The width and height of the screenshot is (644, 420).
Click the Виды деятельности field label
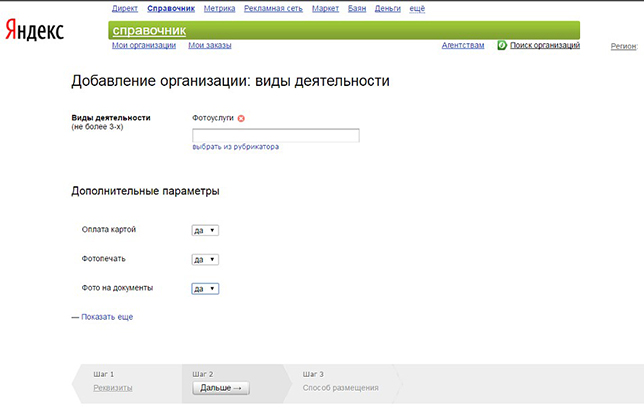(x=111, y=118)
